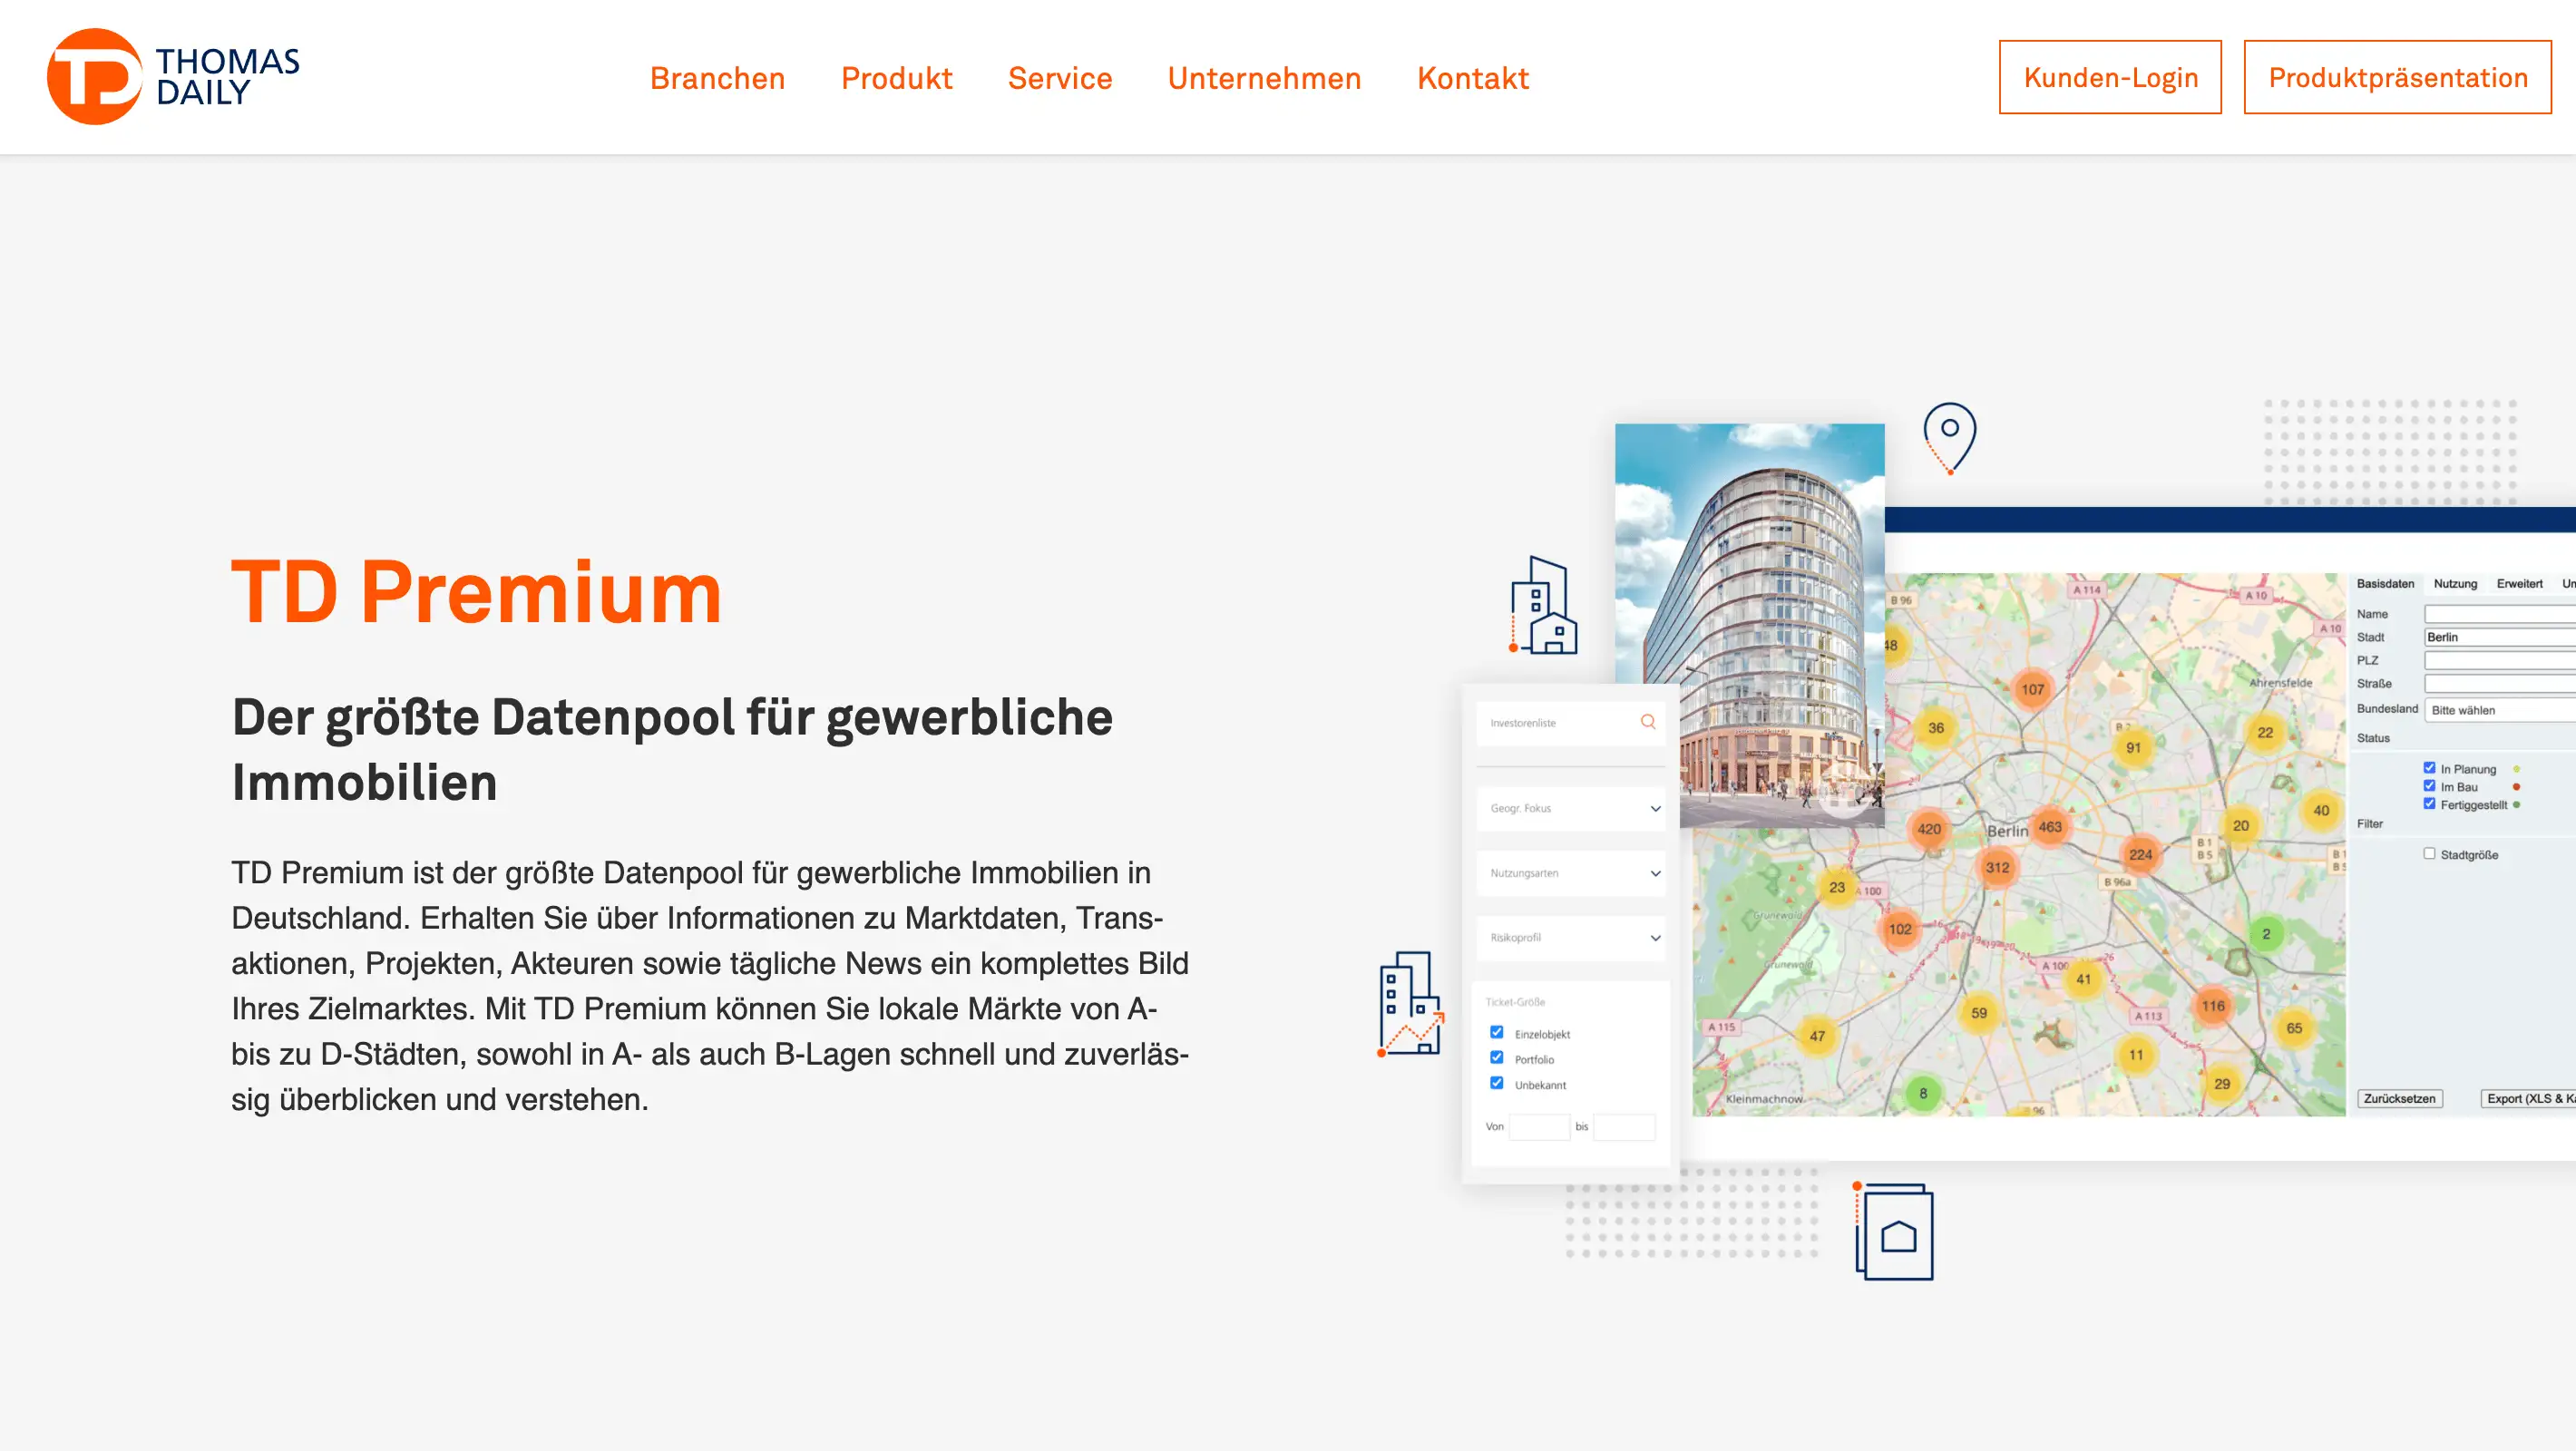Click the location pin icon
Screen dimensions: 2576x1451
pyautogui.click(x=1949, y=438)
